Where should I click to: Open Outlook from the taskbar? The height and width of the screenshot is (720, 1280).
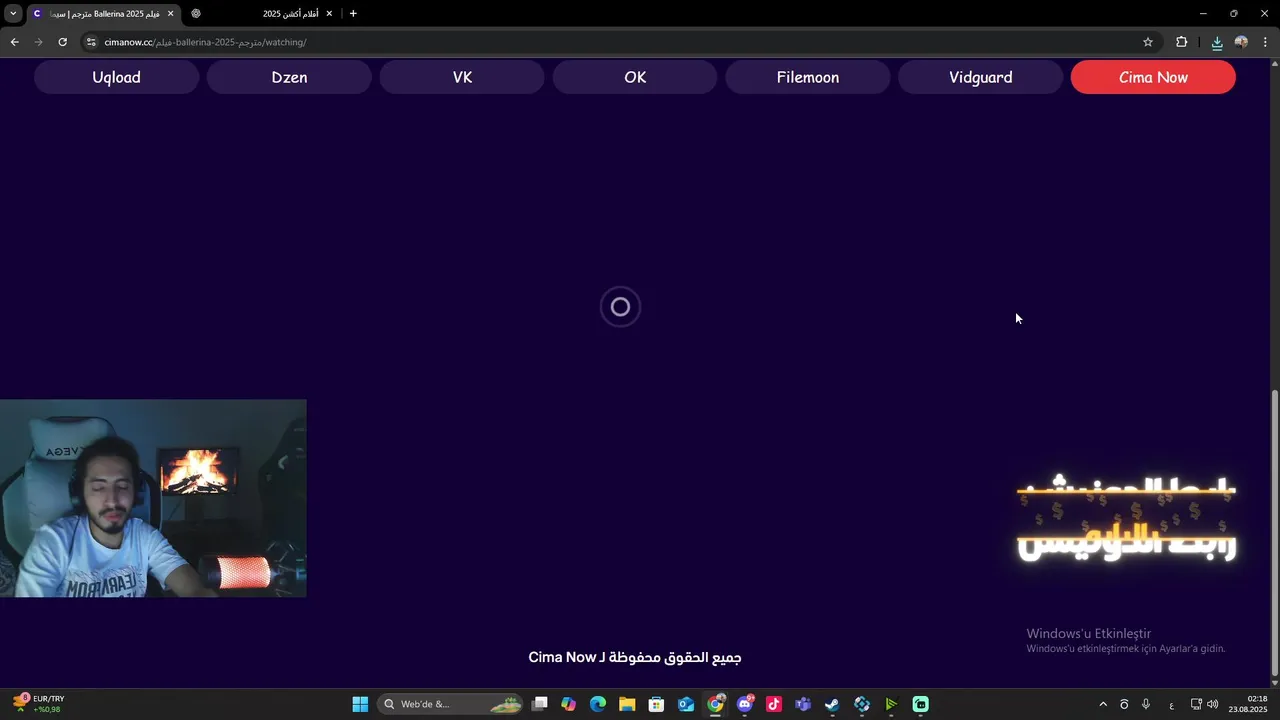[x=686, y=704]
